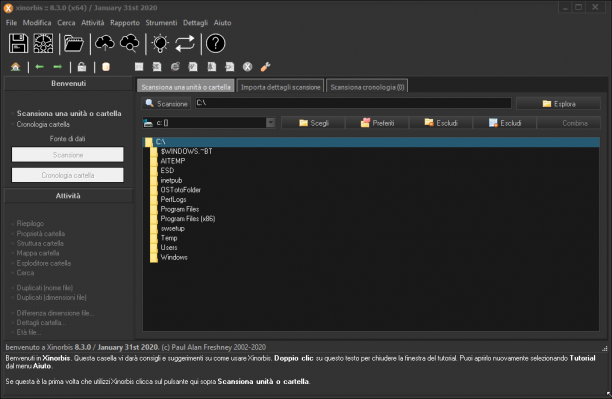612x399 pixels.
Task: Click the Benvenuti panel header
Action: 68,84
